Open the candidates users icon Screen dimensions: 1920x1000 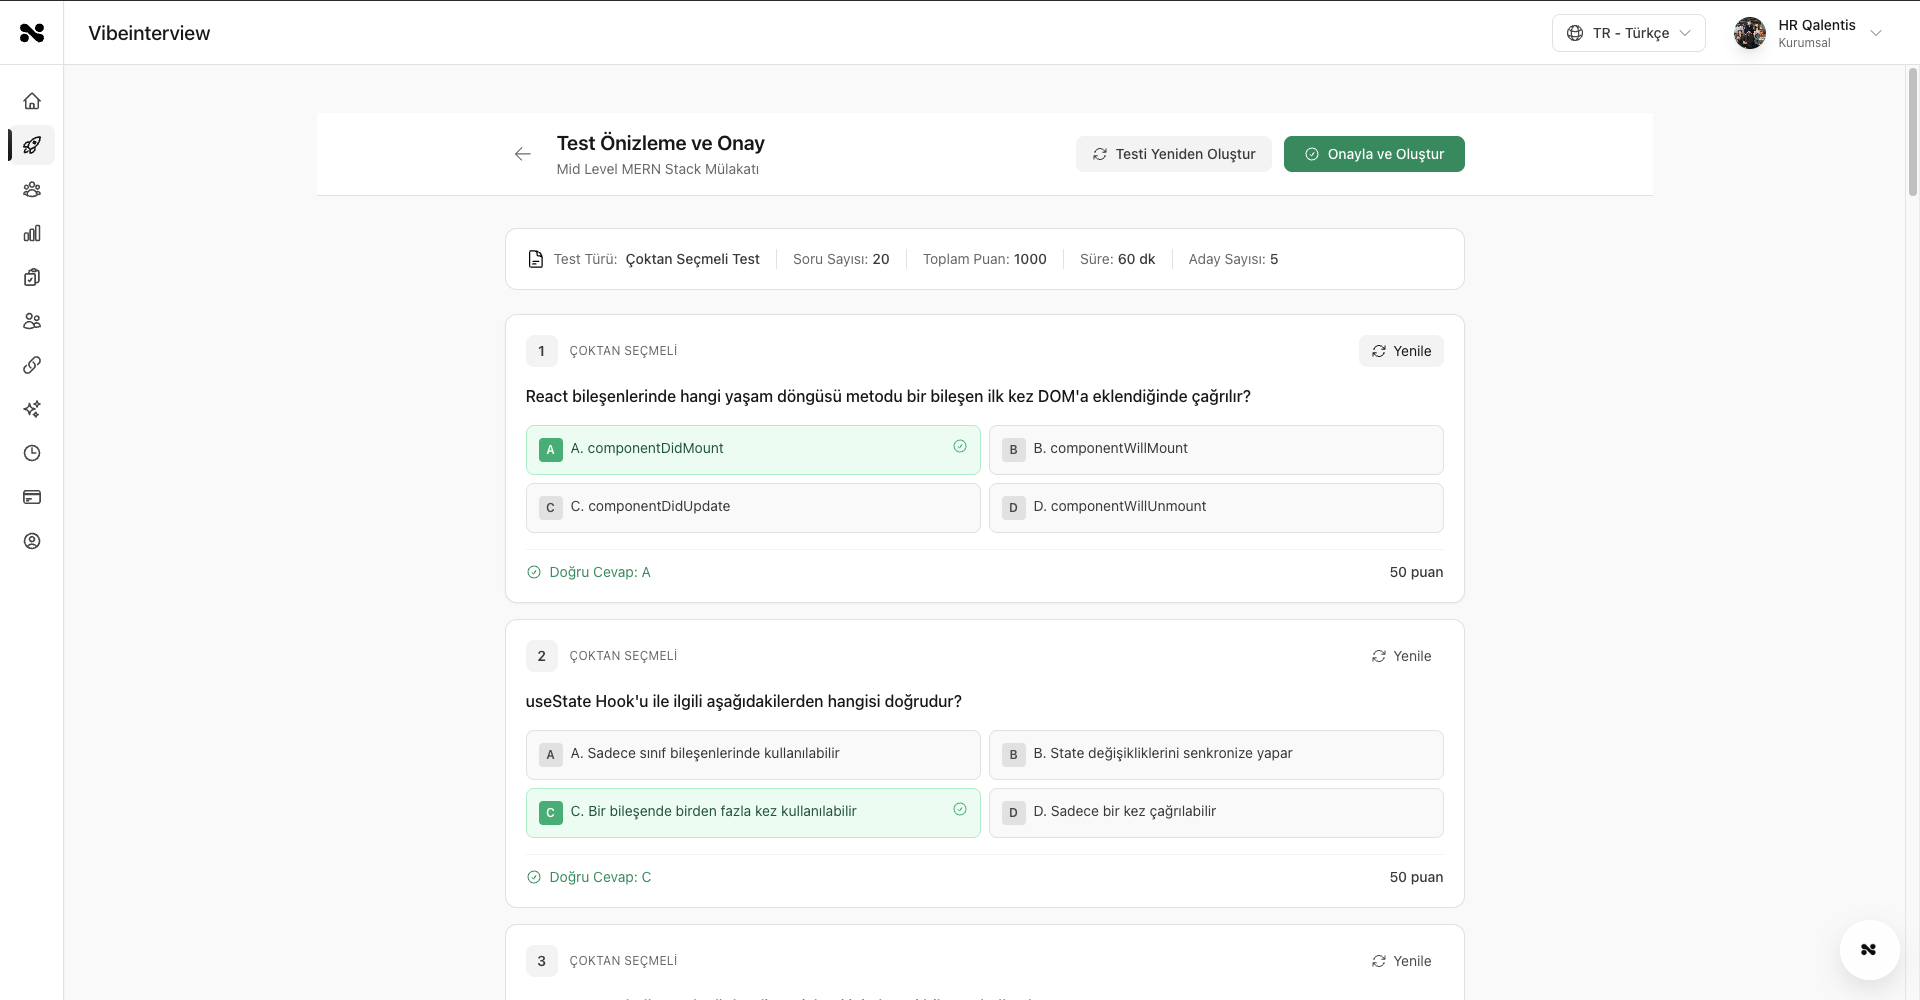pyautogui.click(x=32, y=321)
